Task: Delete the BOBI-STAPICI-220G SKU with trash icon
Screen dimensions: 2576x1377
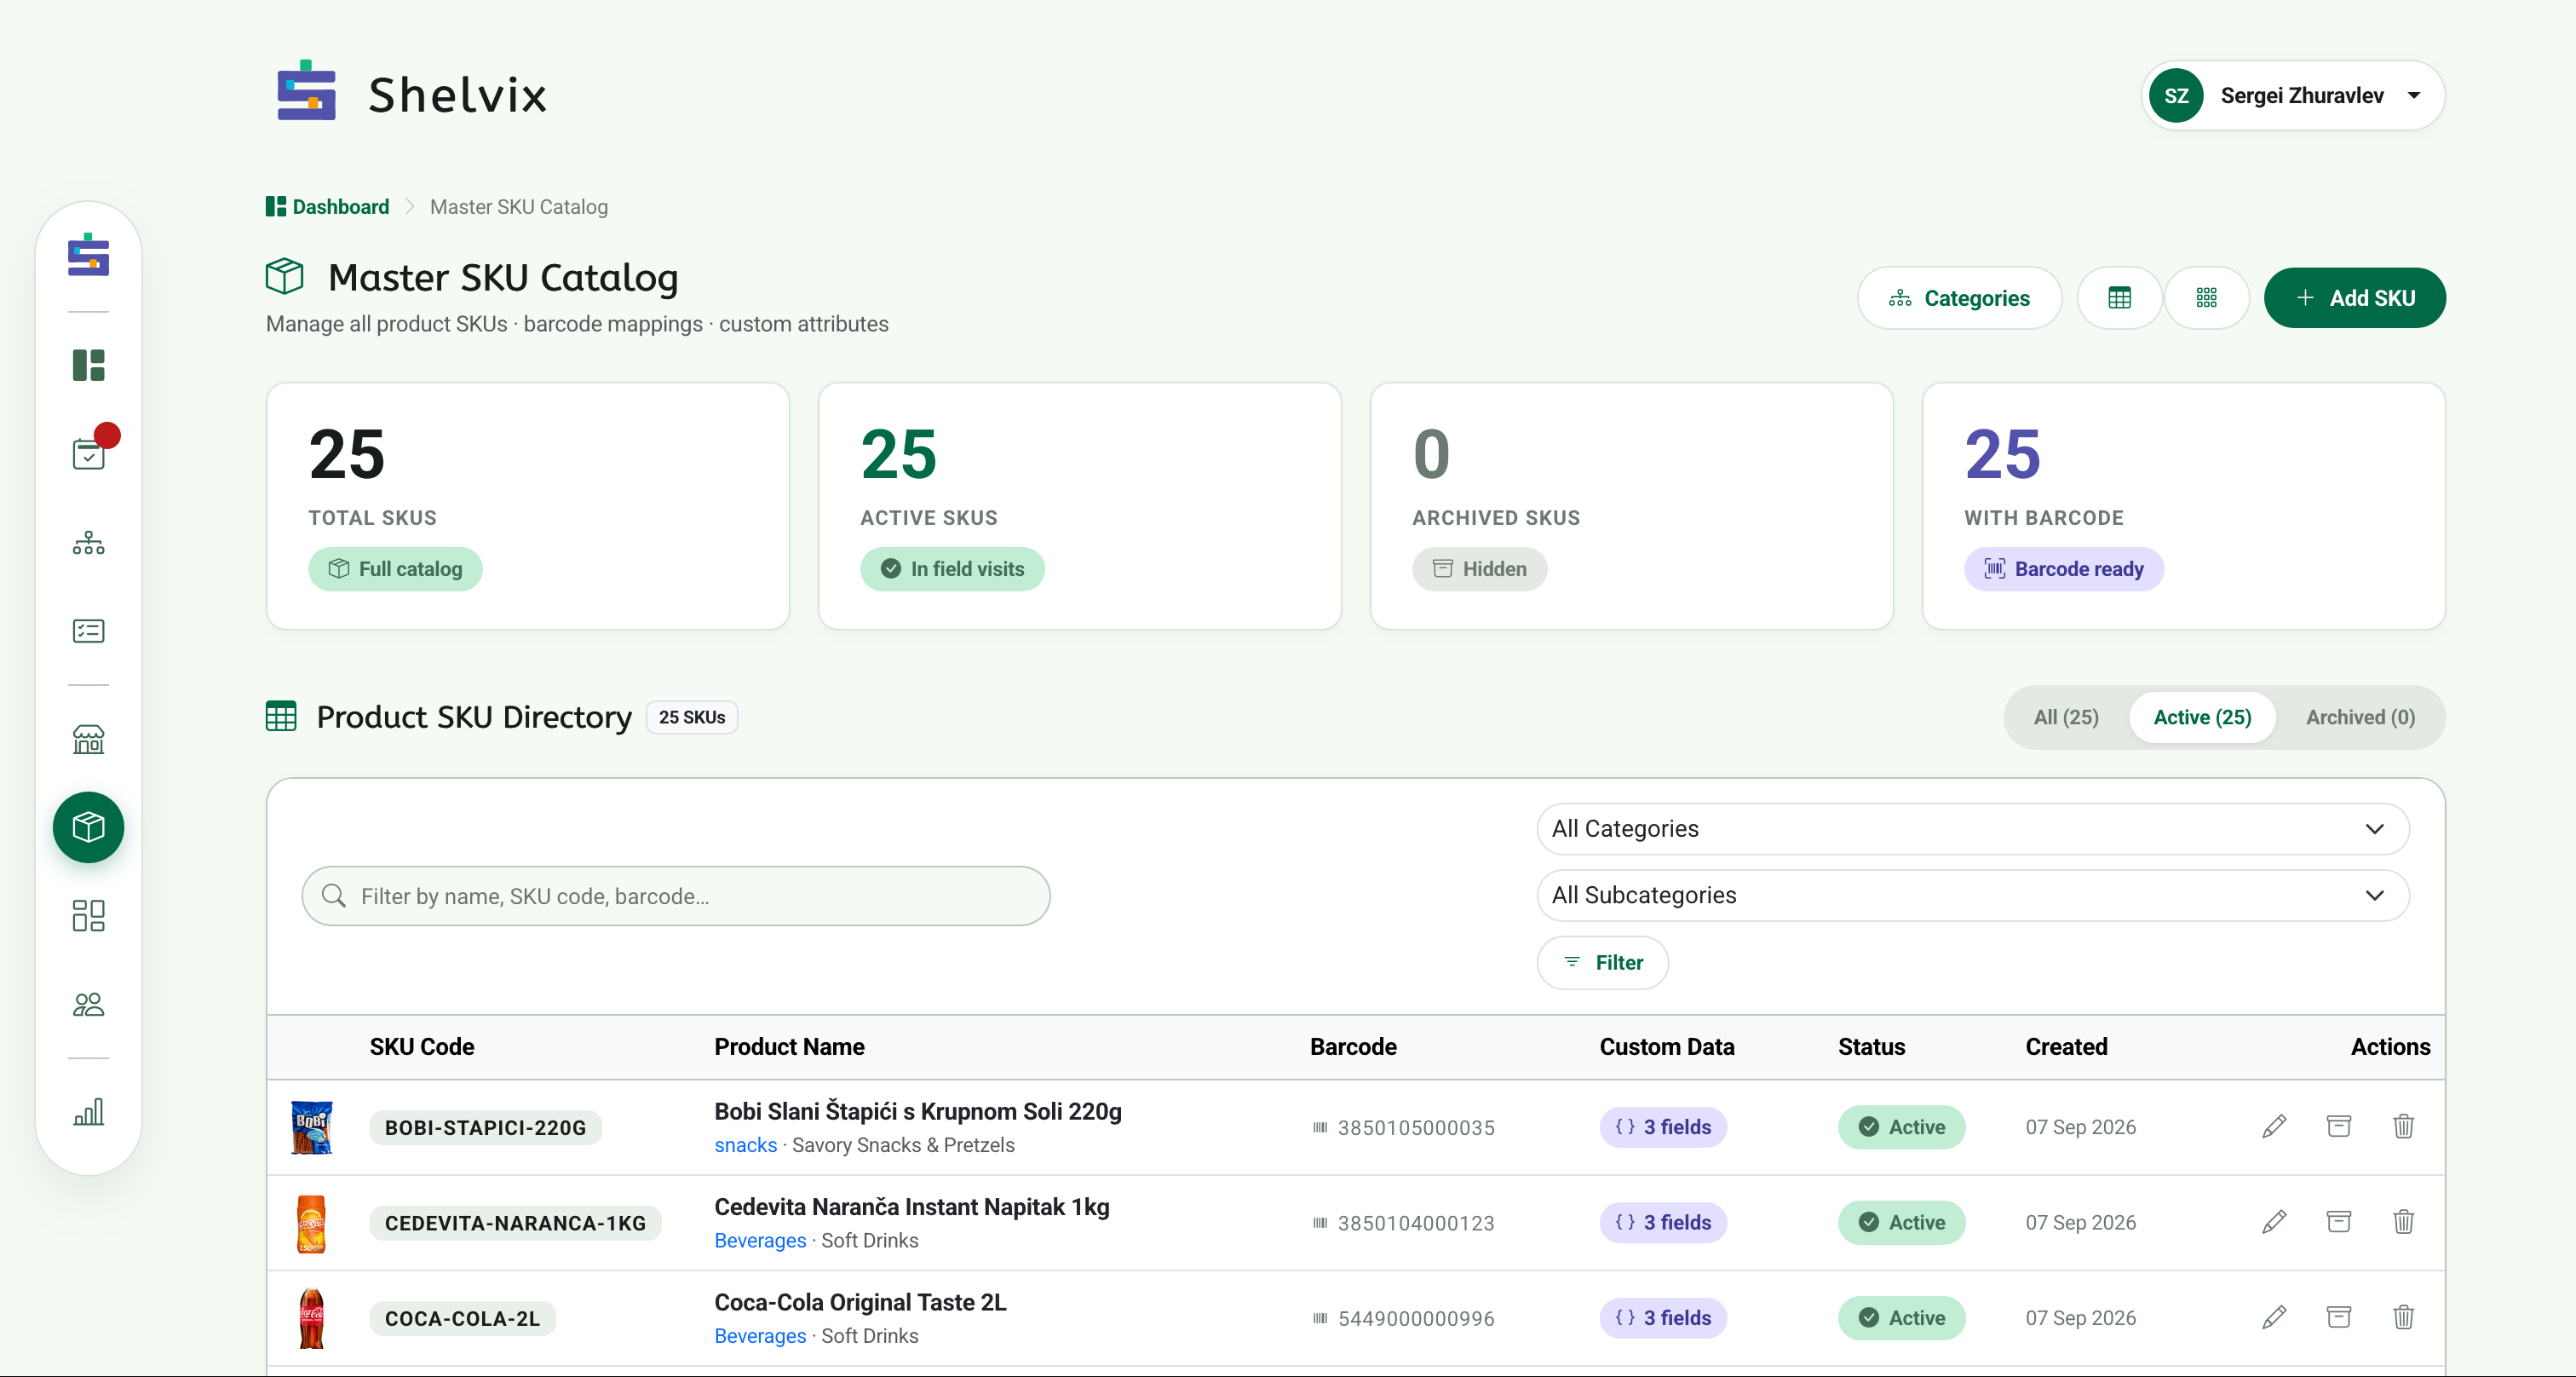Action: click(2403, 1126)
